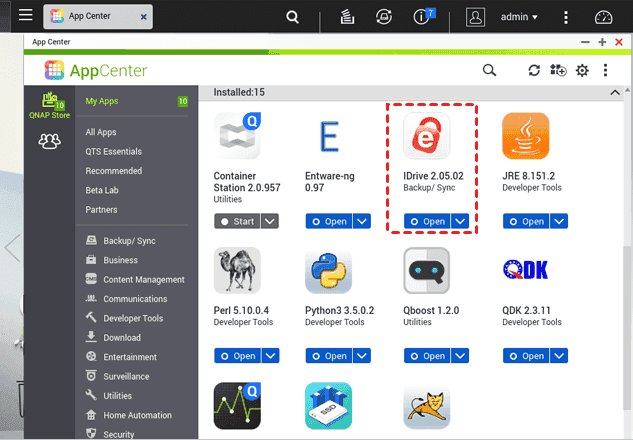Open the JRE app
Viewport: 633px width, 440px height.
tap(526, 221)
